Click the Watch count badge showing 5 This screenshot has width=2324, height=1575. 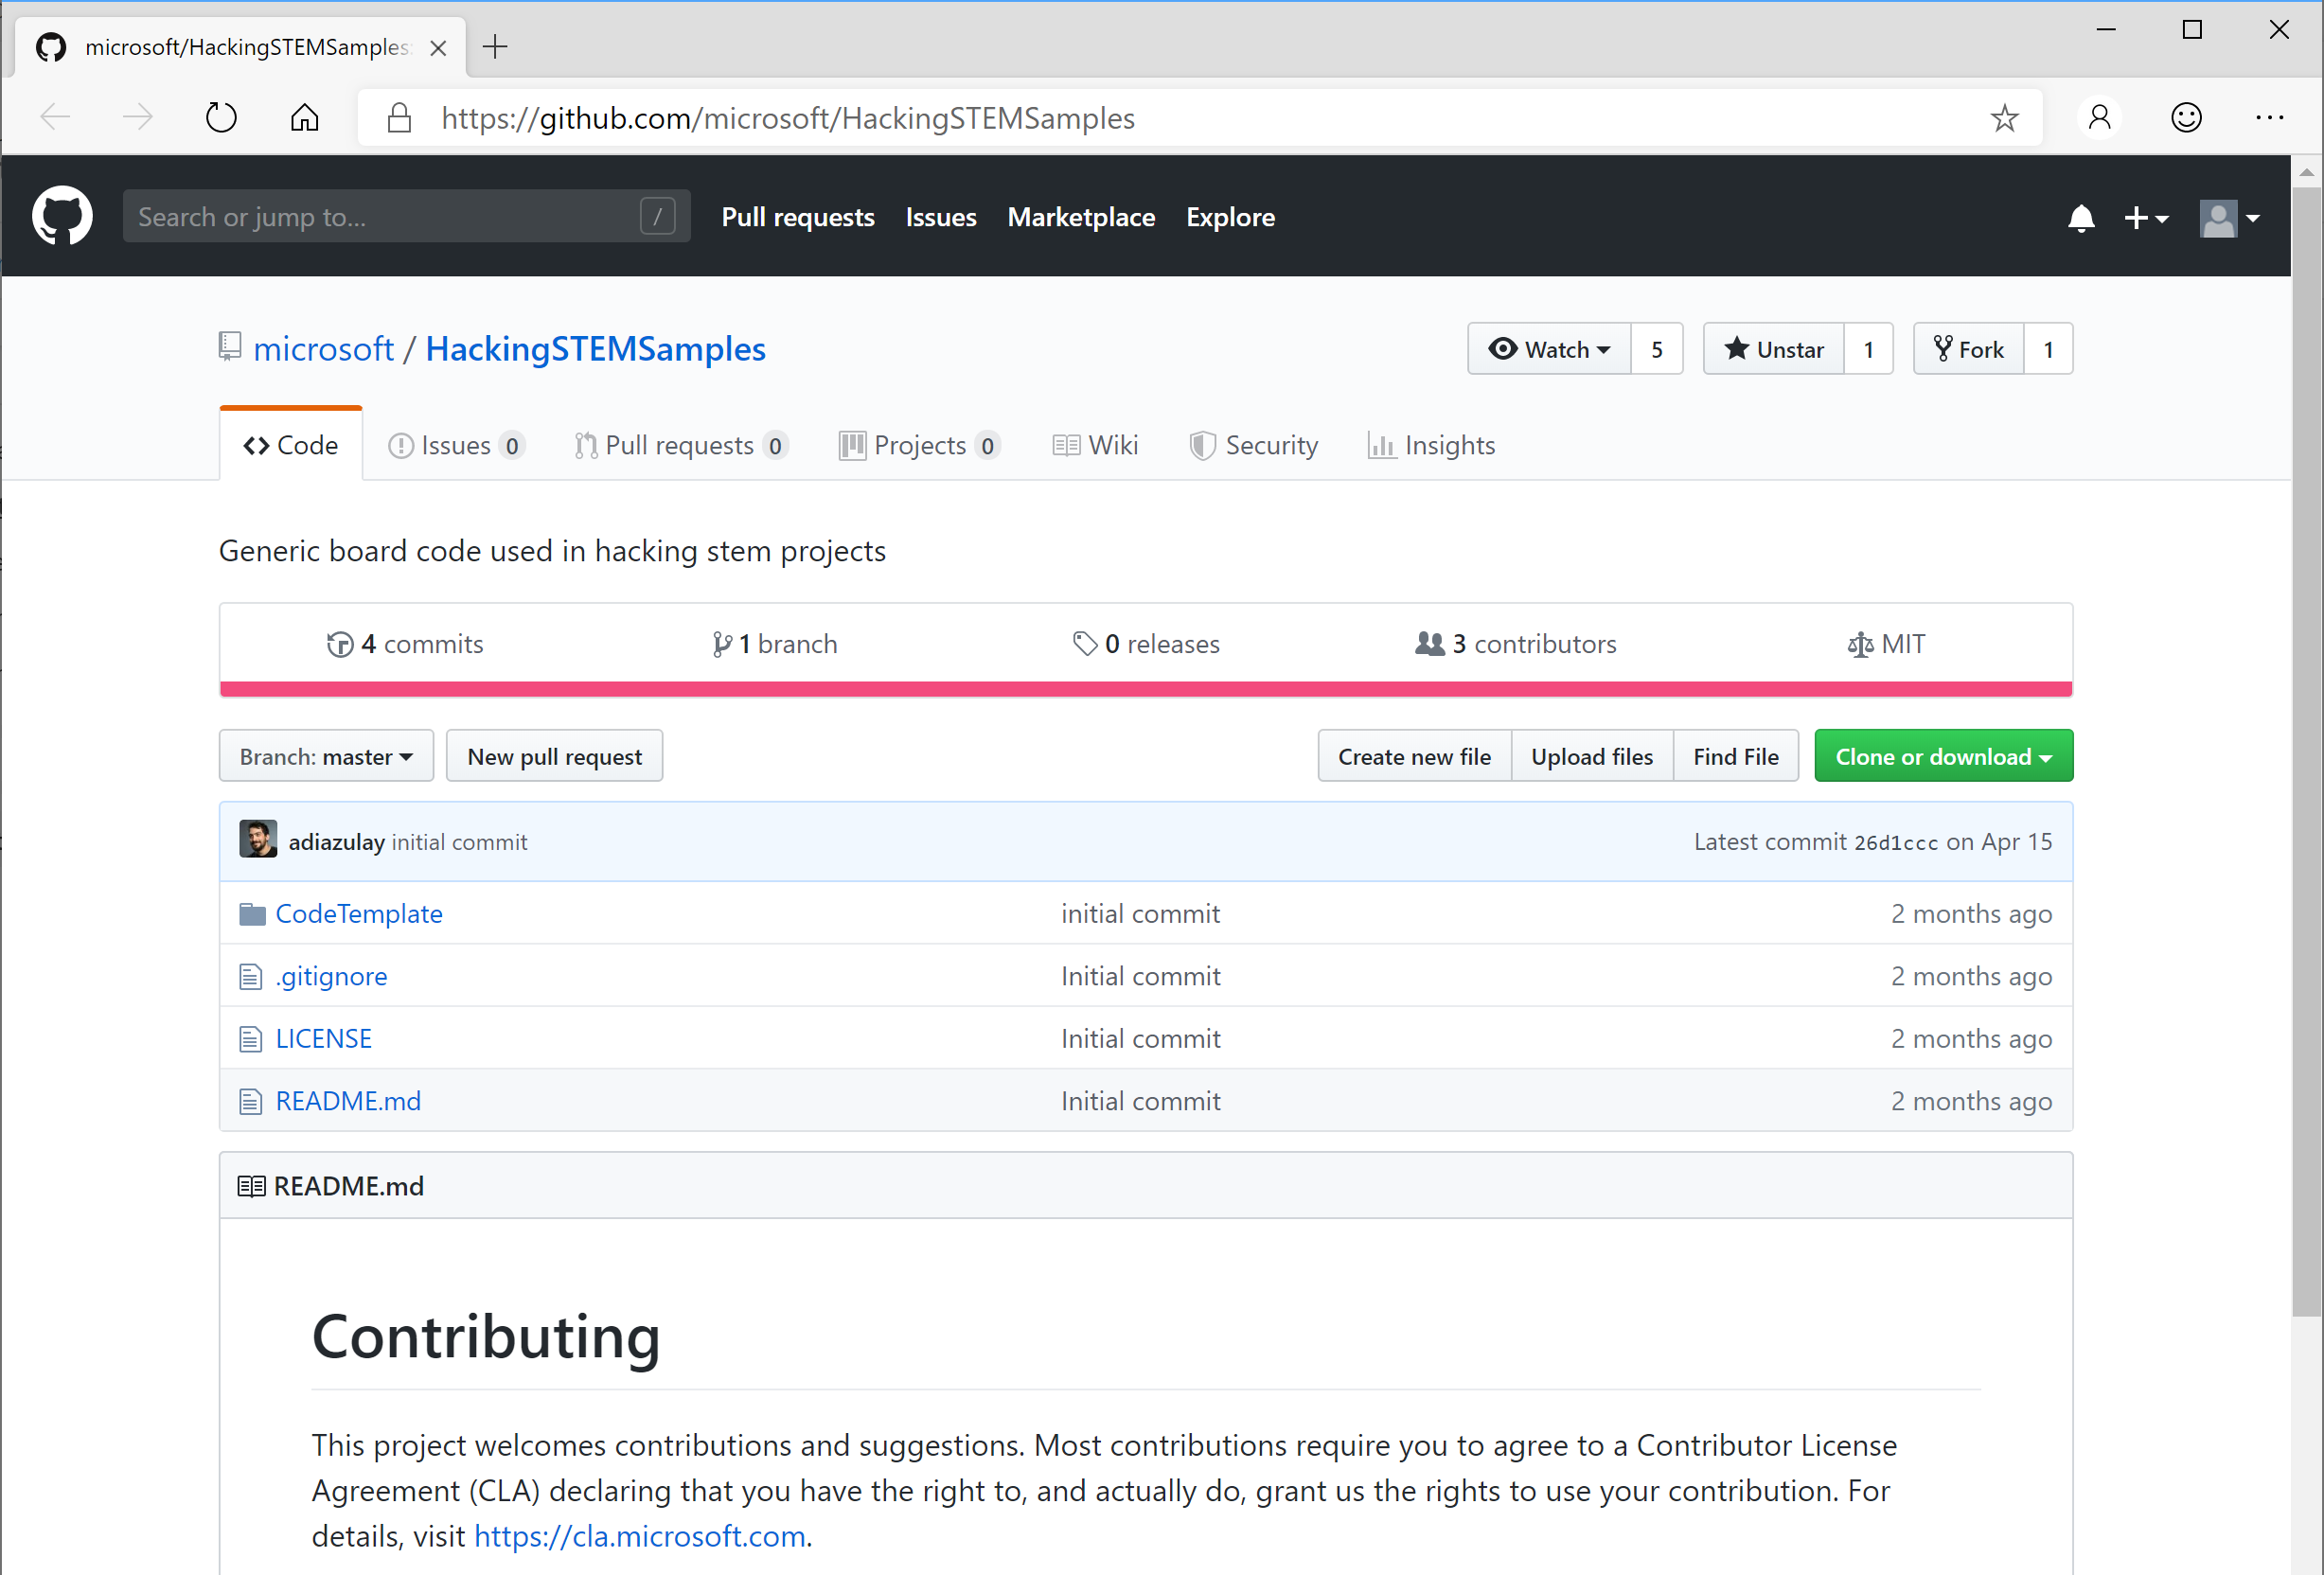coord(1656,350)
